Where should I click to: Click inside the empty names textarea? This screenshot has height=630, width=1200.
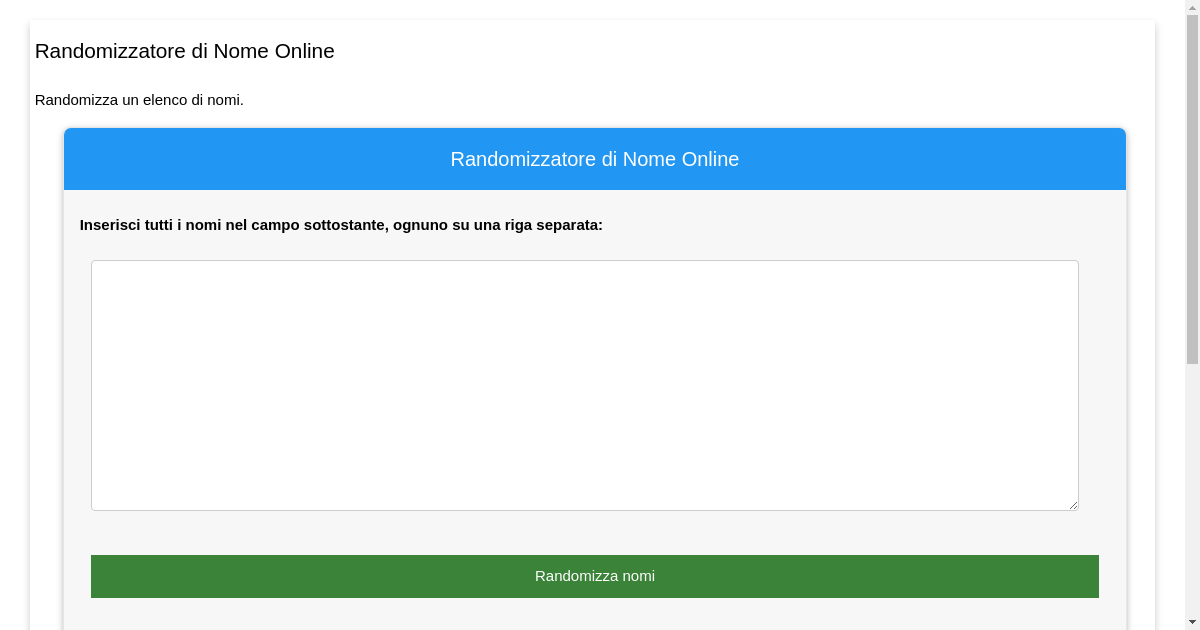click(584, 384)
